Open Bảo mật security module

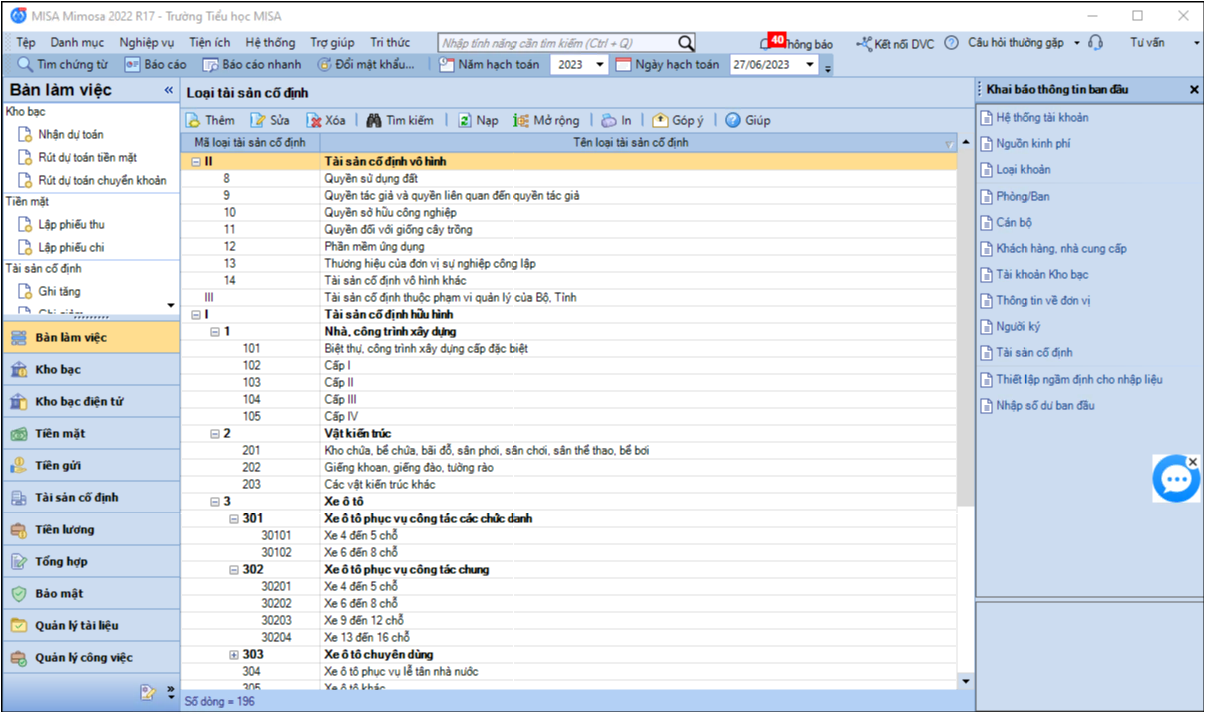(91, 594)
